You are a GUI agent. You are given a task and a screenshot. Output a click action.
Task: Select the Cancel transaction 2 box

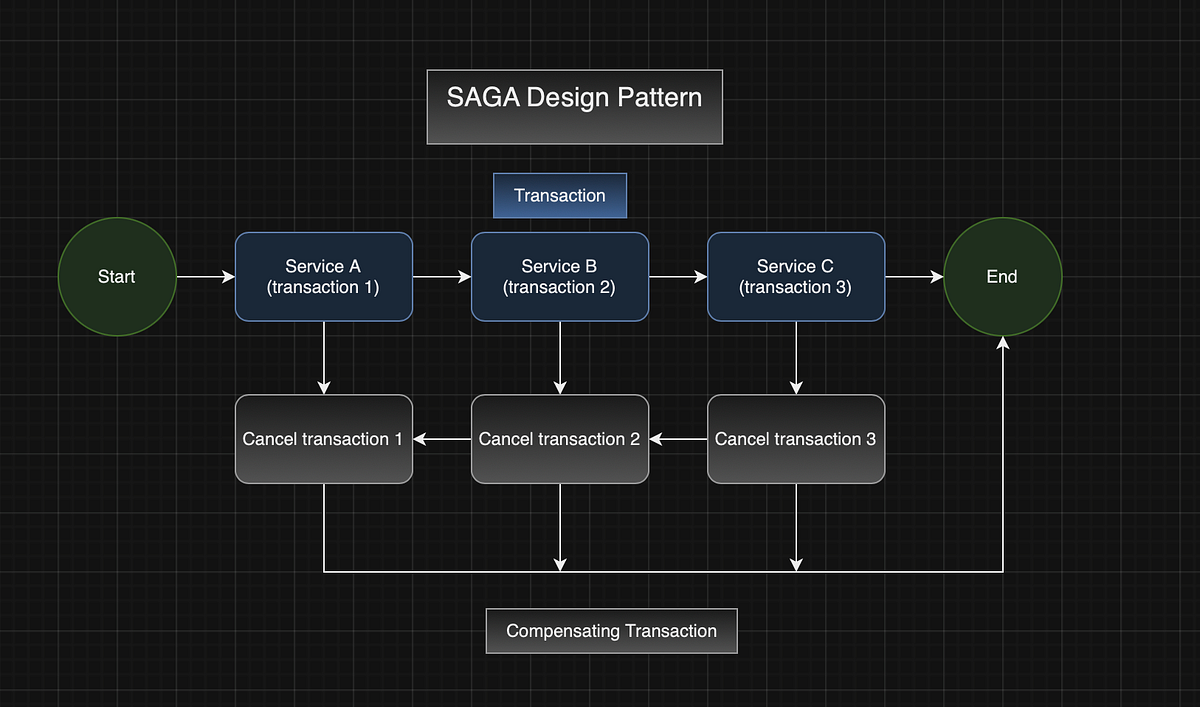559,438
